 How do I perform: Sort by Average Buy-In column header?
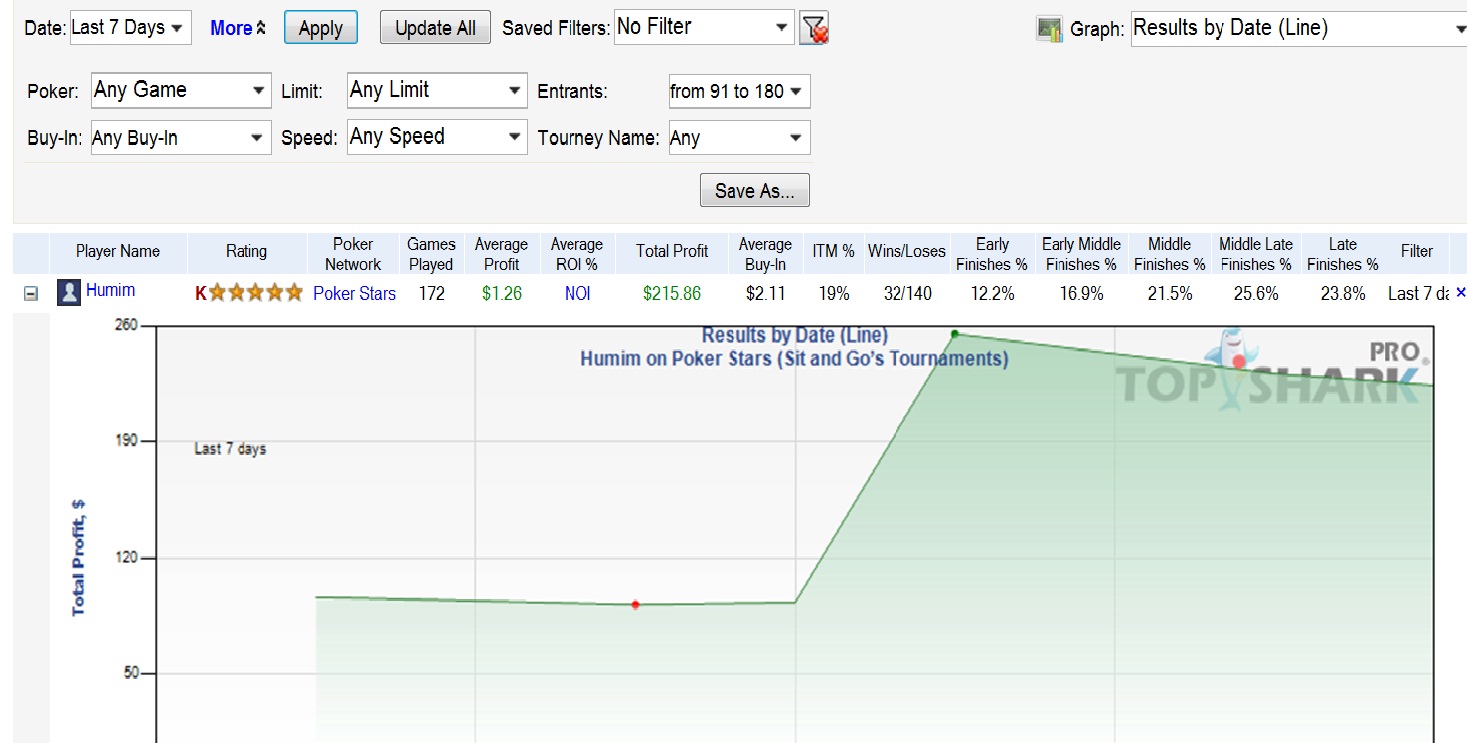pos(765,254)
